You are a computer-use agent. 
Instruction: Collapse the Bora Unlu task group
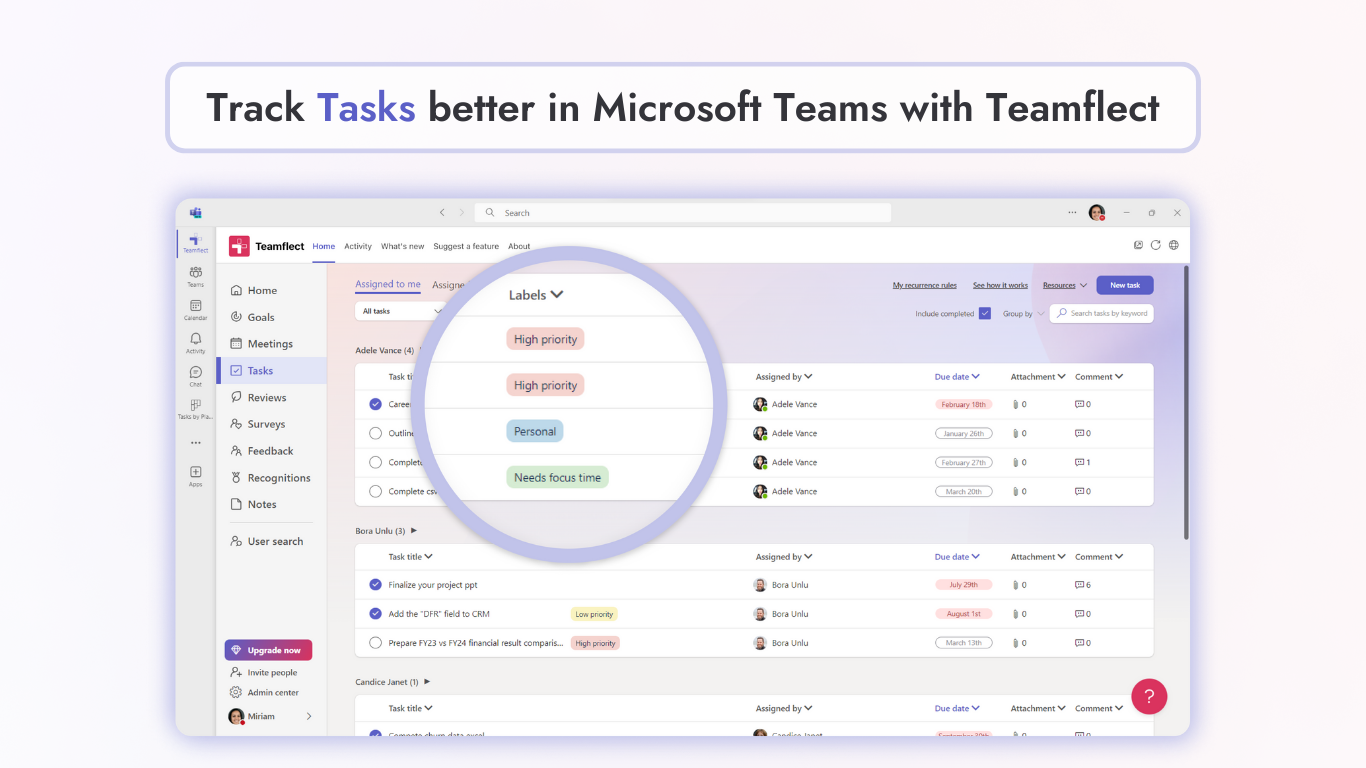(414, 531)
